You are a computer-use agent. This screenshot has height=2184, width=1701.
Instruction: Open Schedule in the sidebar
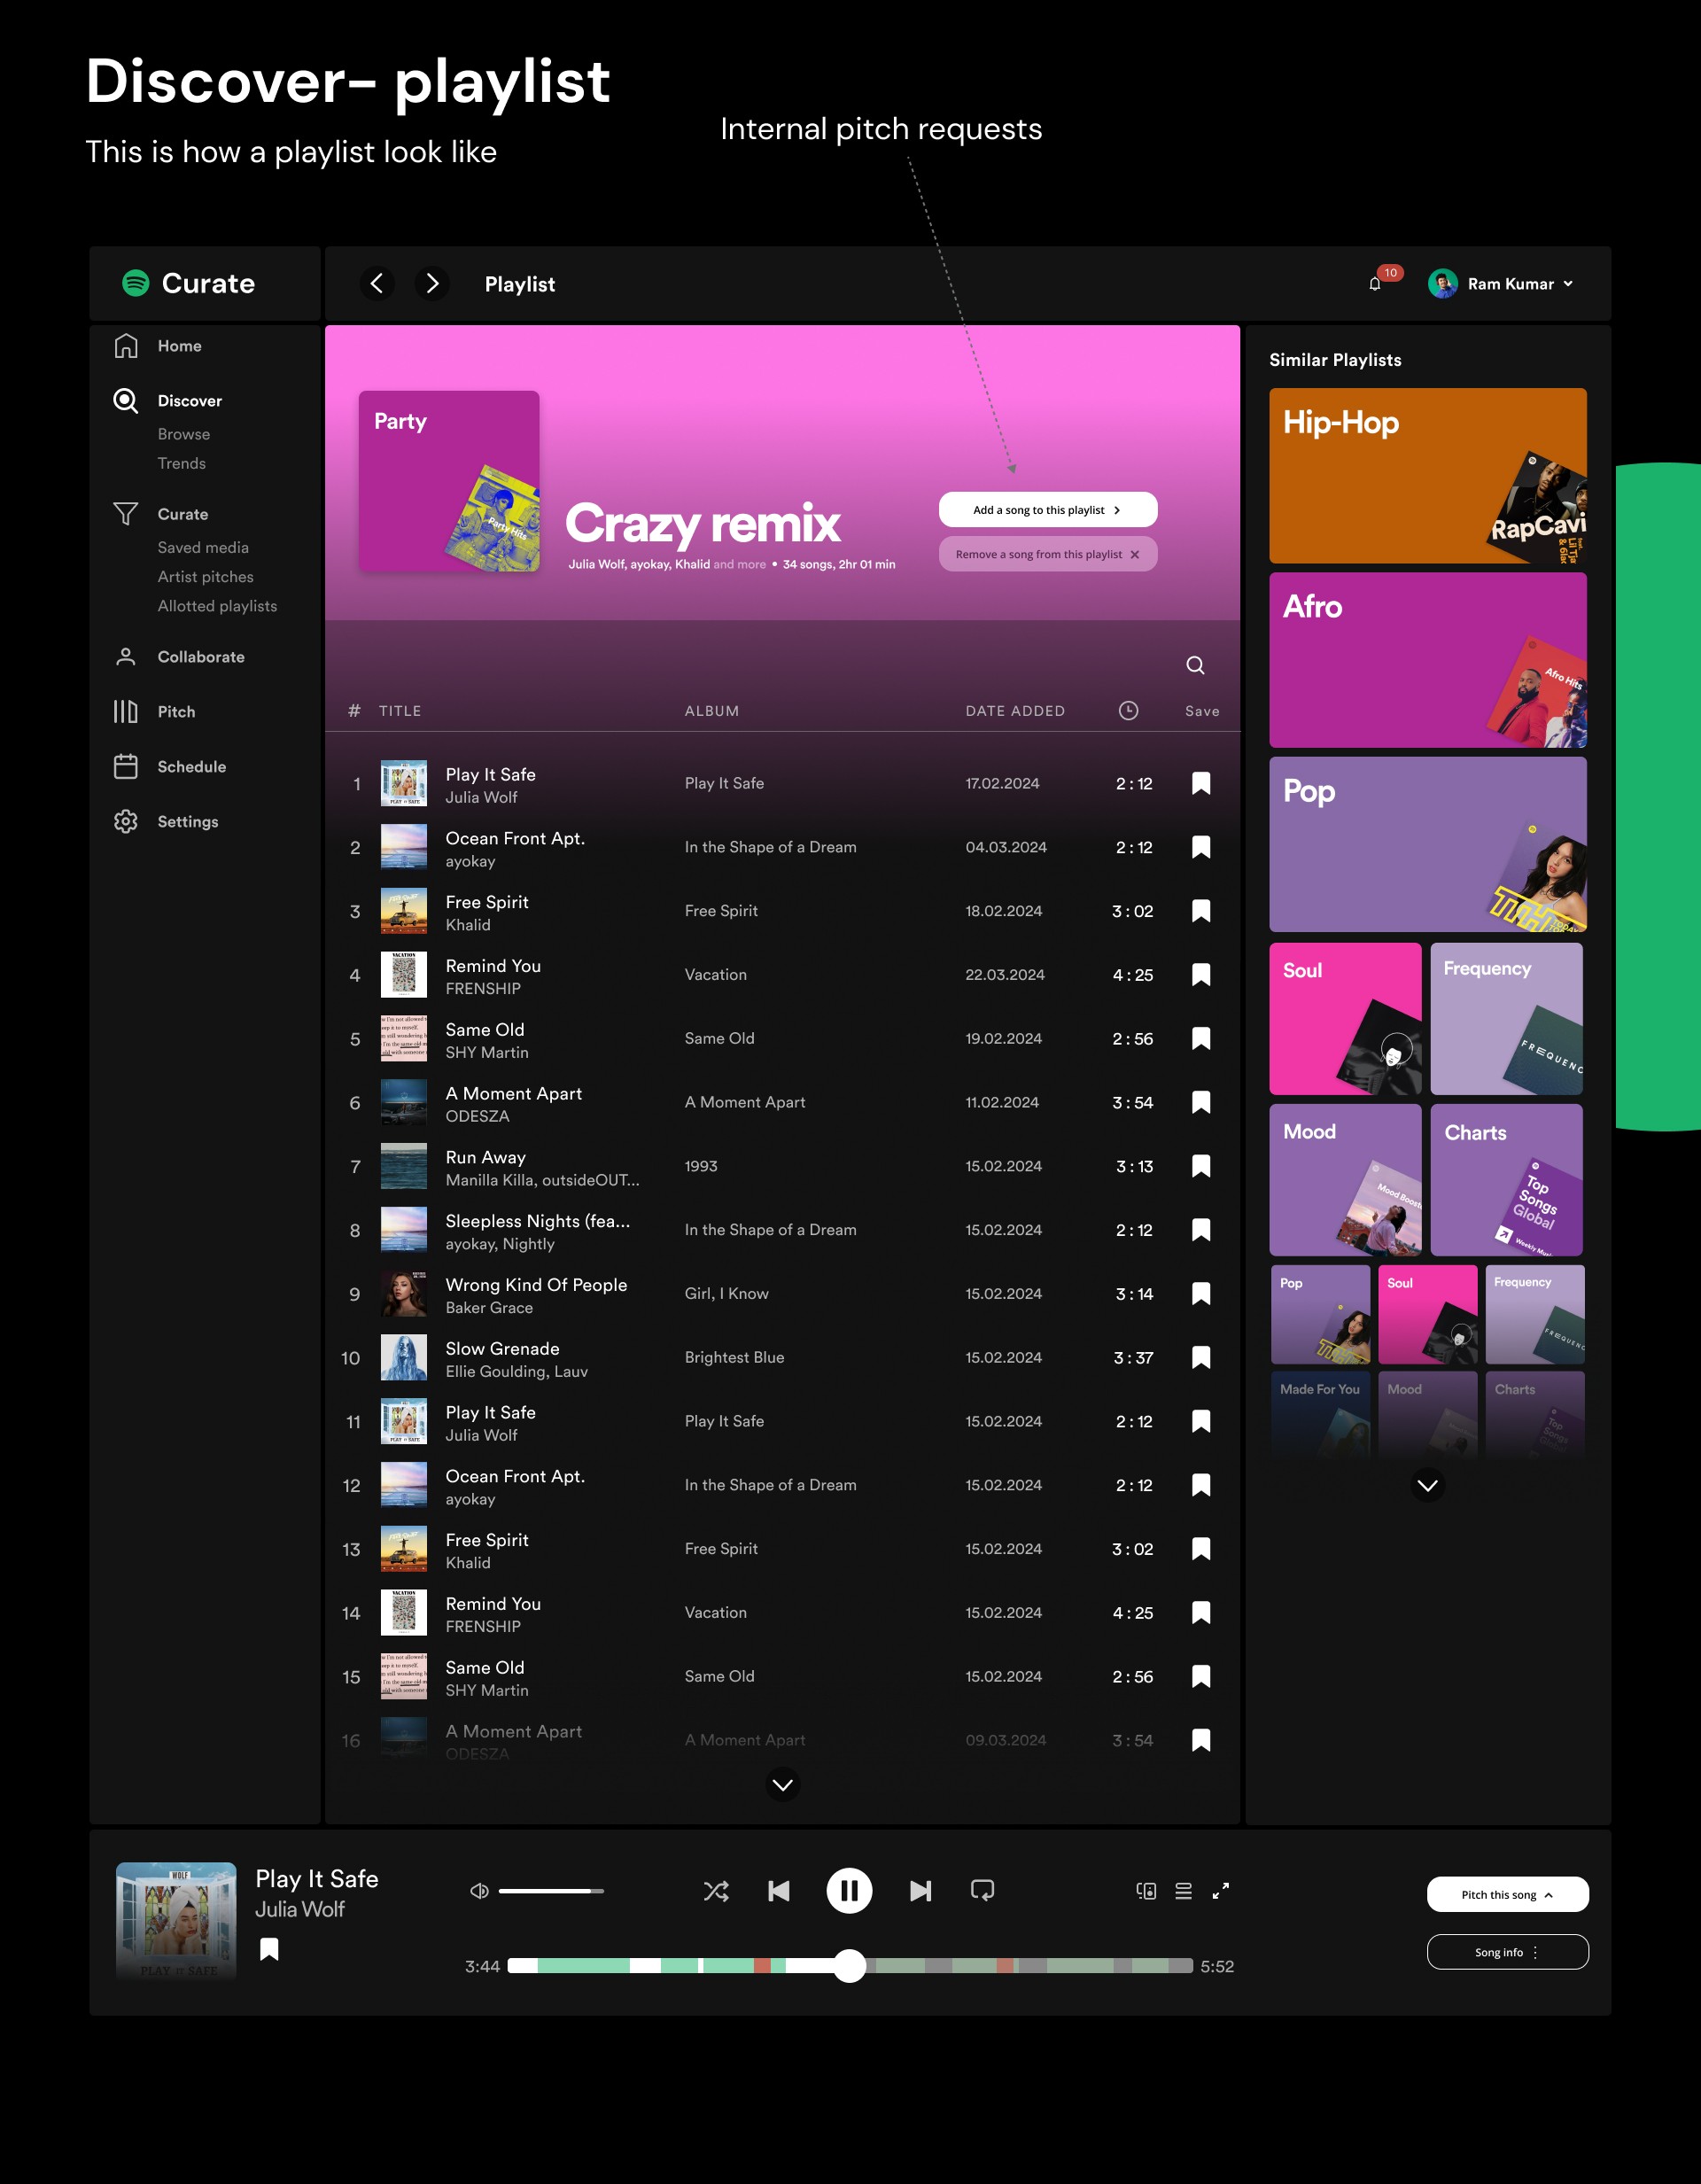pos(191,767)
